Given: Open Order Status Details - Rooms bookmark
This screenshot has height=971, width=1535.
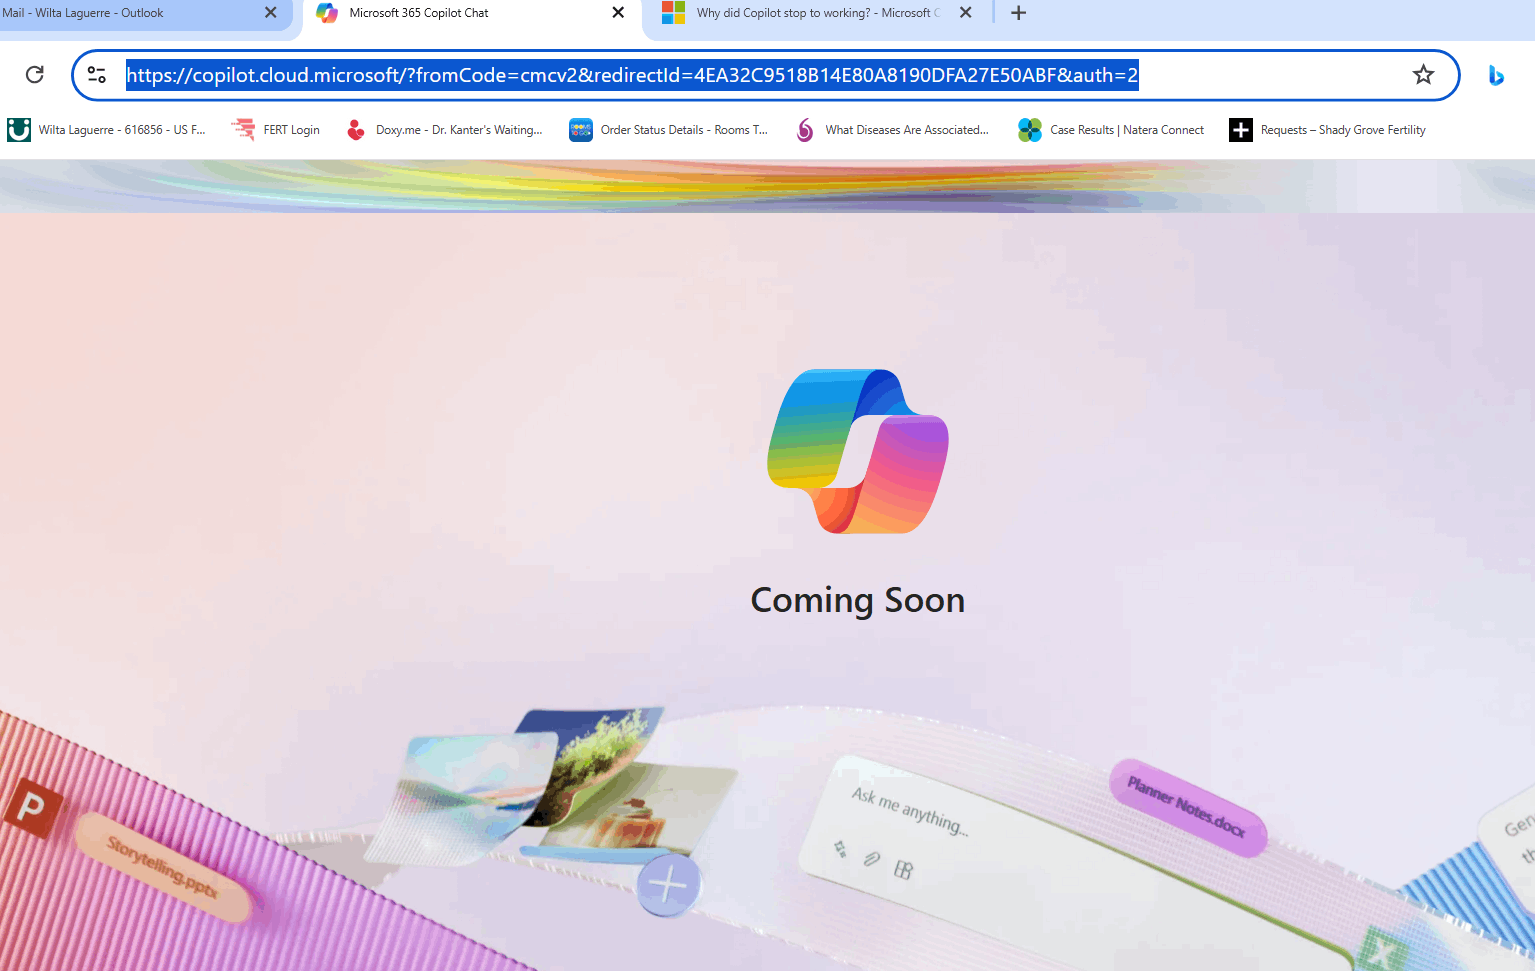Looking at the screenshot, I should [669, 130].
